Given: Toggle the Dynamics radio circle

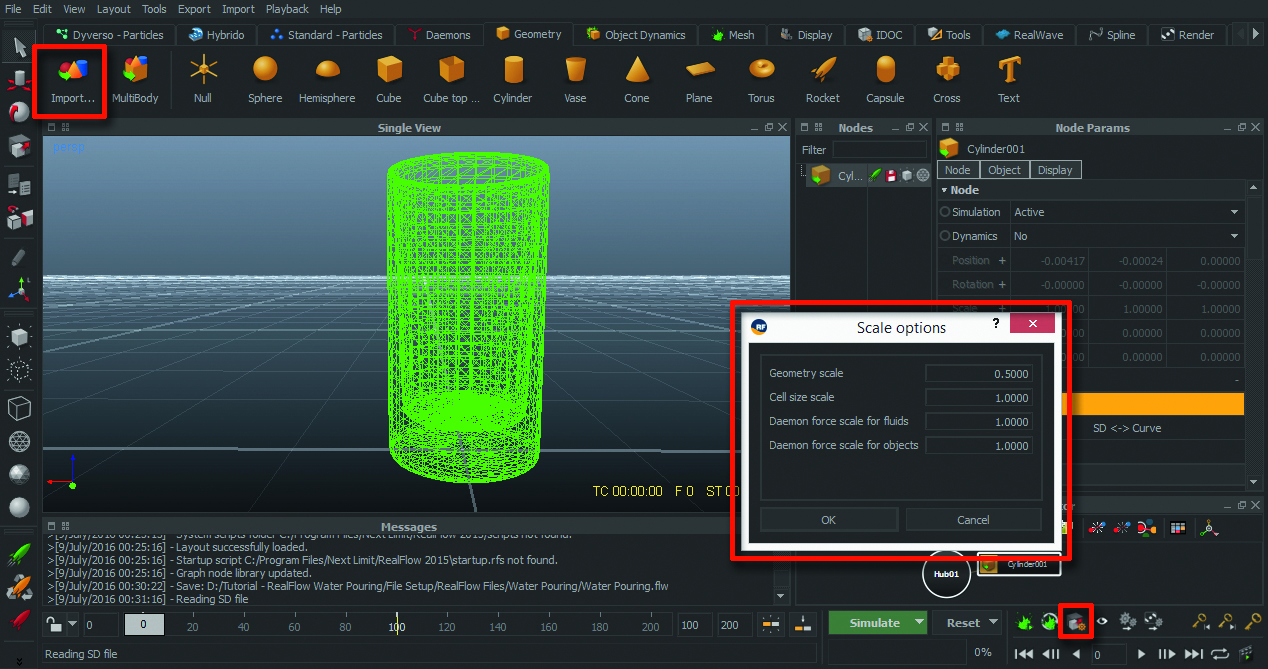Looking at the screenshot, I should (x=945, y=236).
